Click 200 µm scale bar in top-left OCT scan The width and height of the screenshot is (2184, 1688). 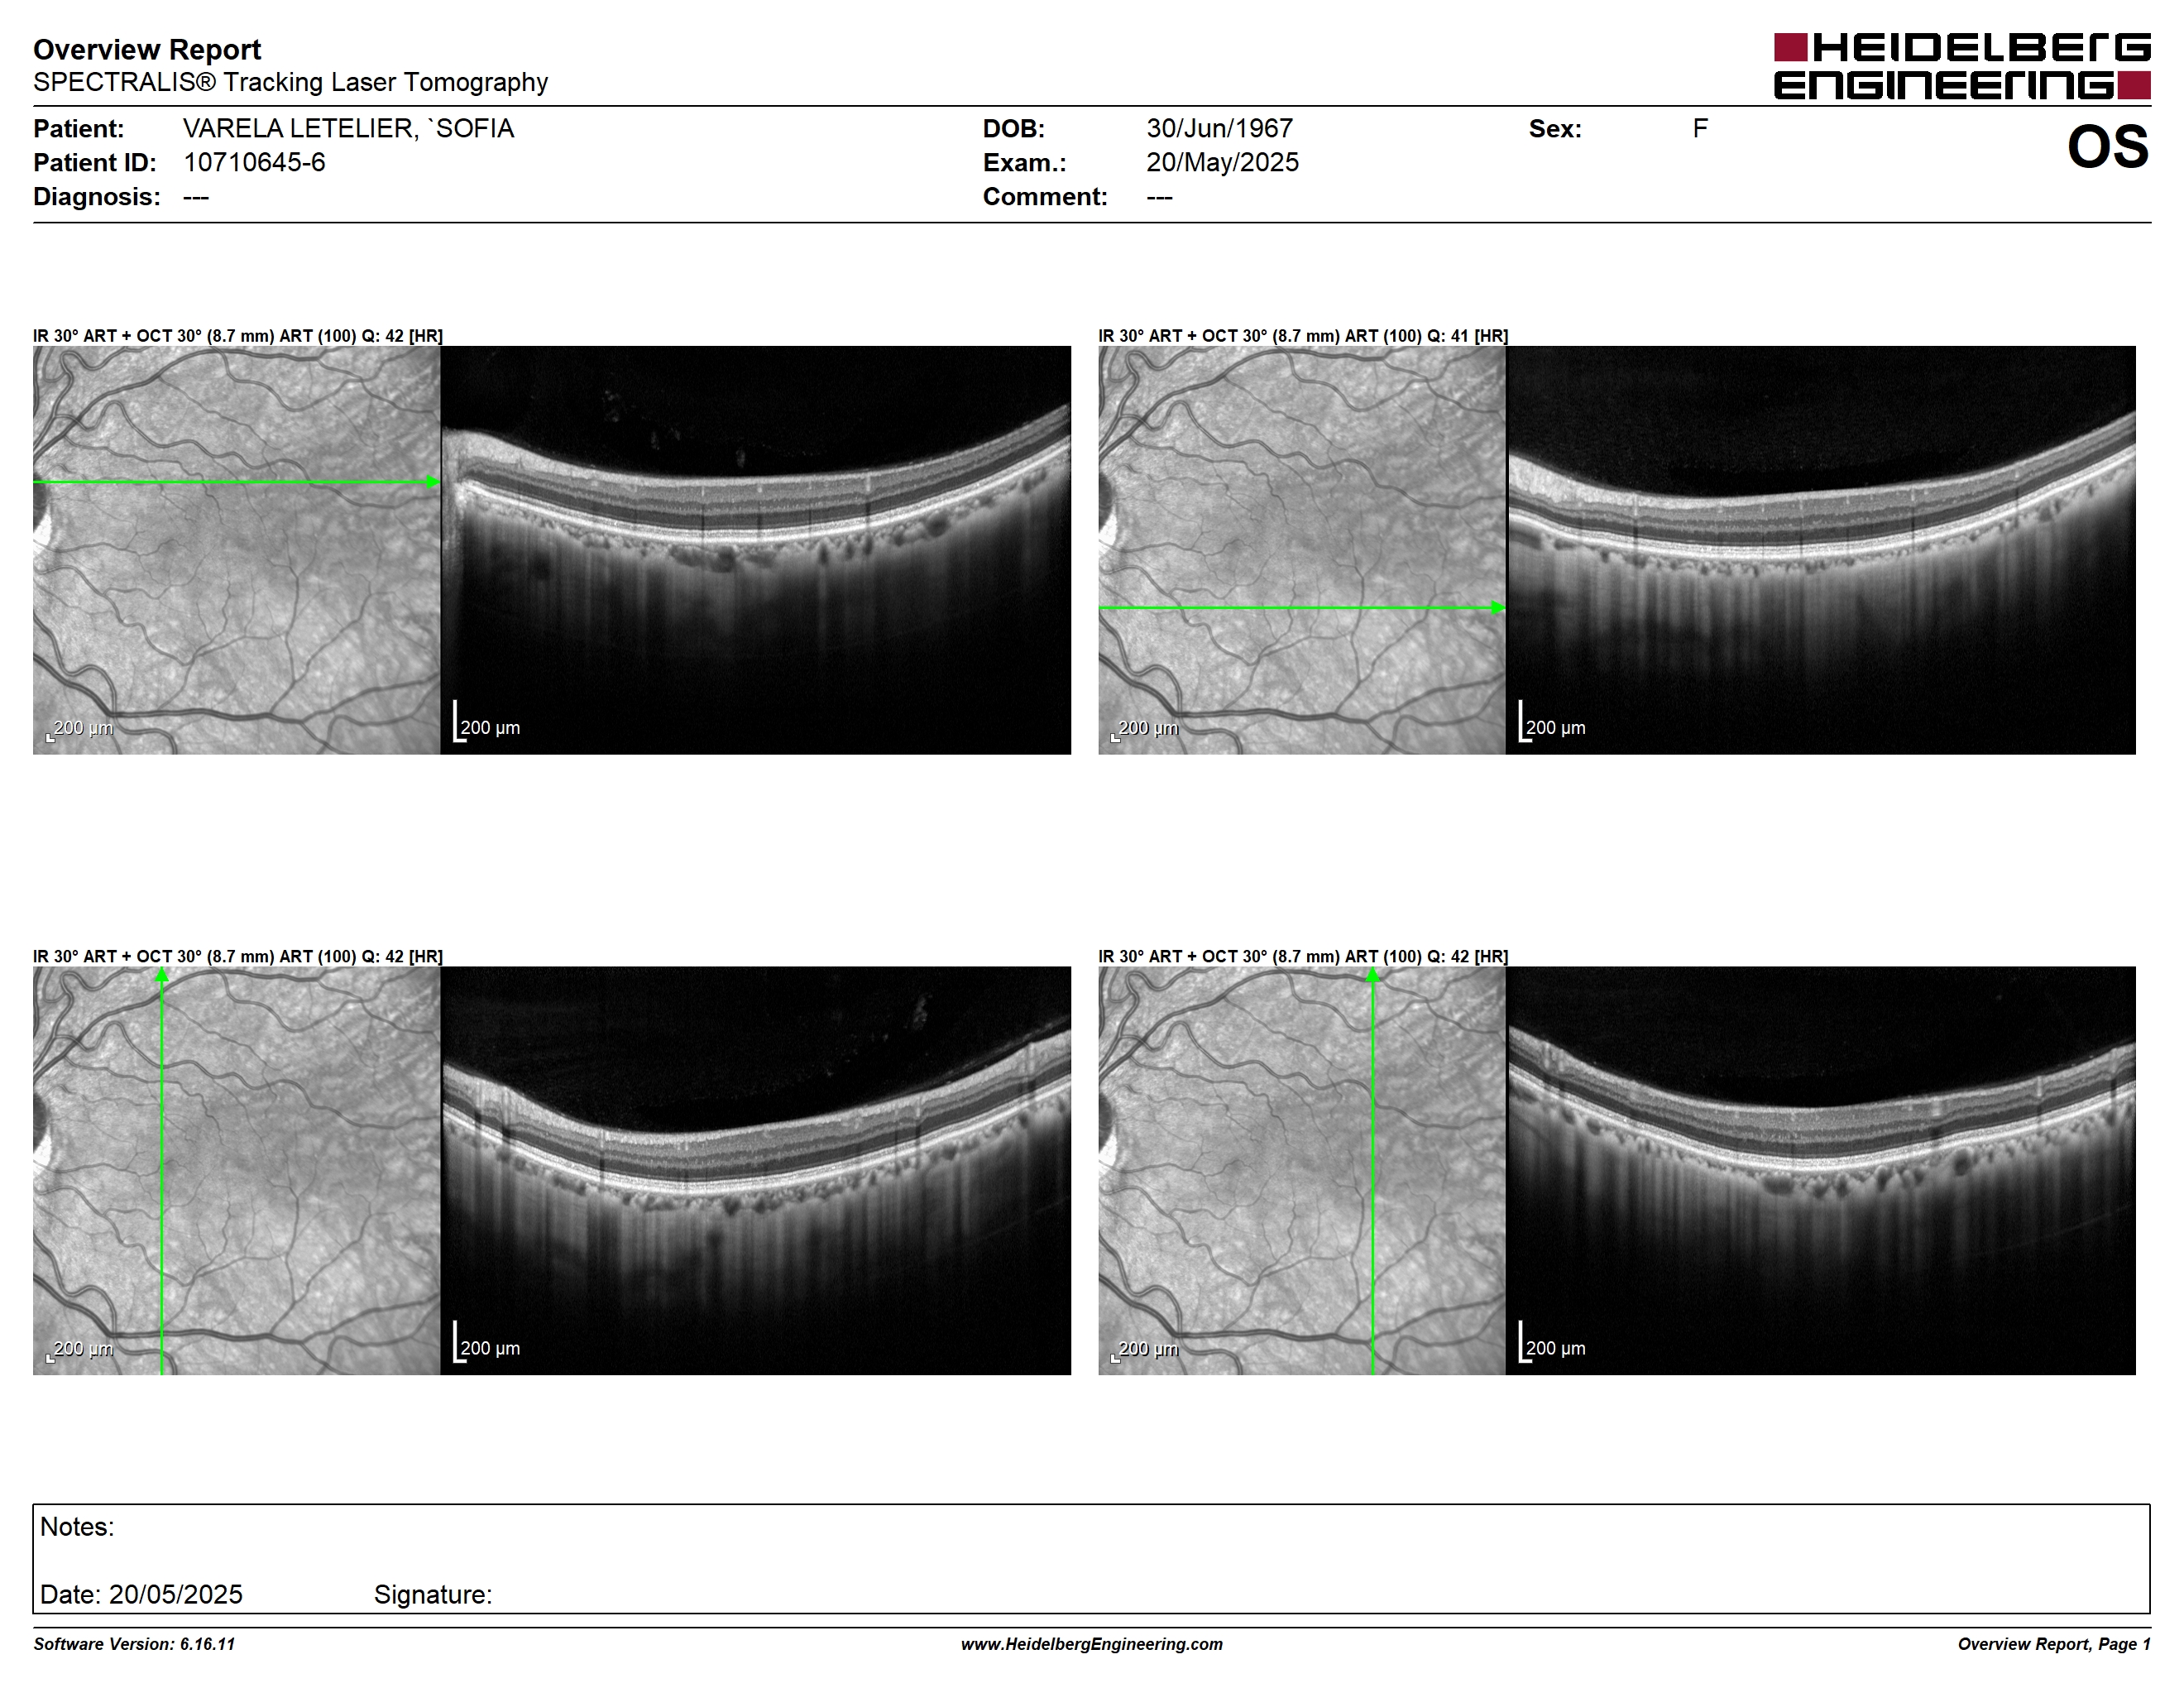487,722
